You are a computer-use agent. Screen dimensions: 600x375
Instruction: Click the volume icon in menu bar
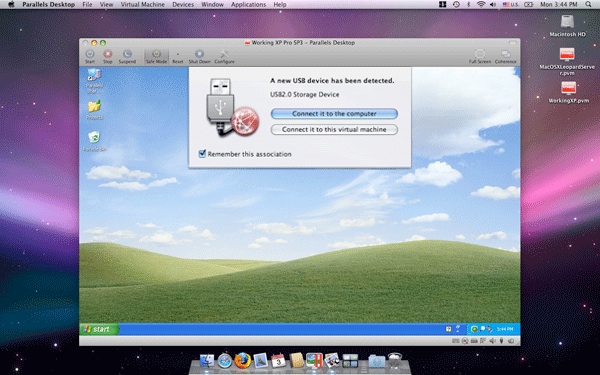click(493, 5)
